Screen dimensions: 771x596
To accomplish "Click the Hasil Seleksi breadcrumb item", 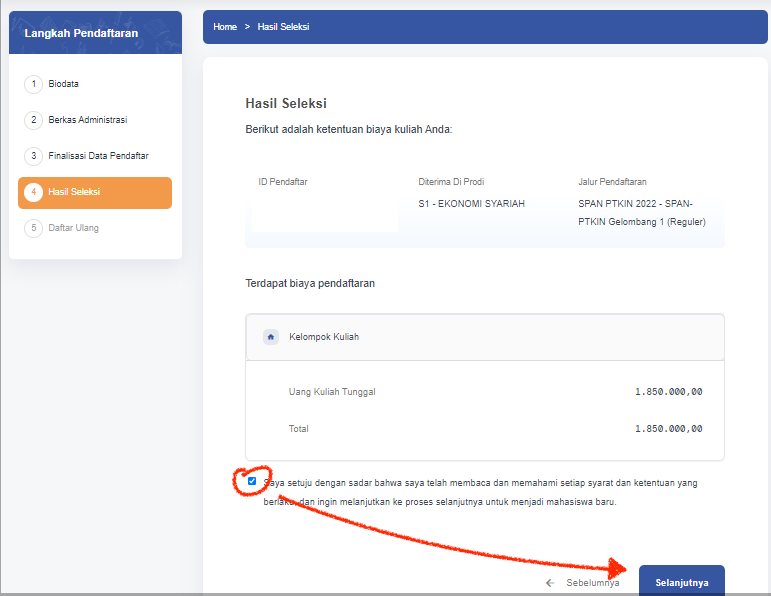I will click(x=283, y=27).
